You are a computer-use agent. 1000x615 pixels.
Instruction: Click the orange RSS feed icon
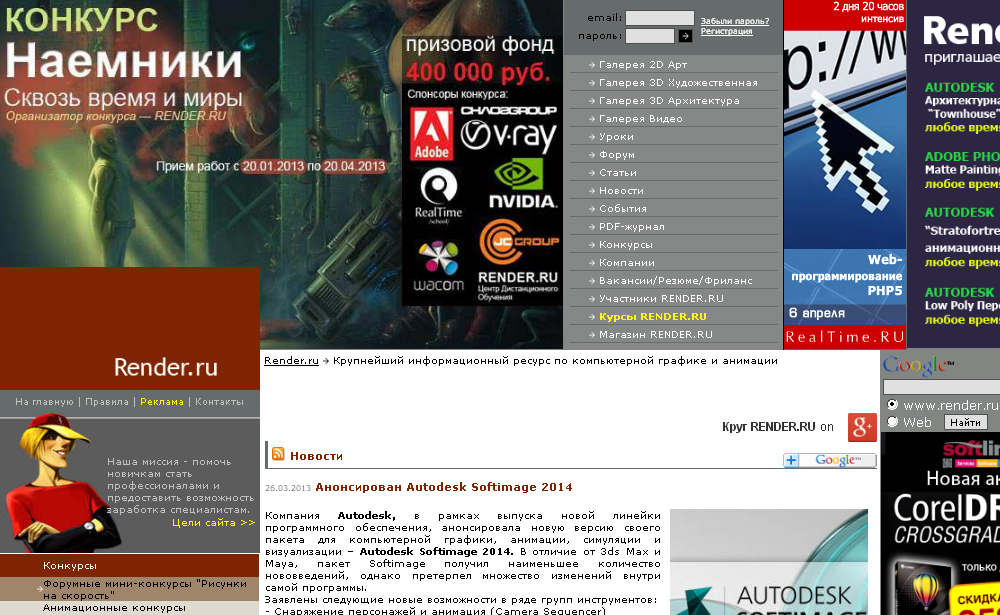(x=278, y=454)
